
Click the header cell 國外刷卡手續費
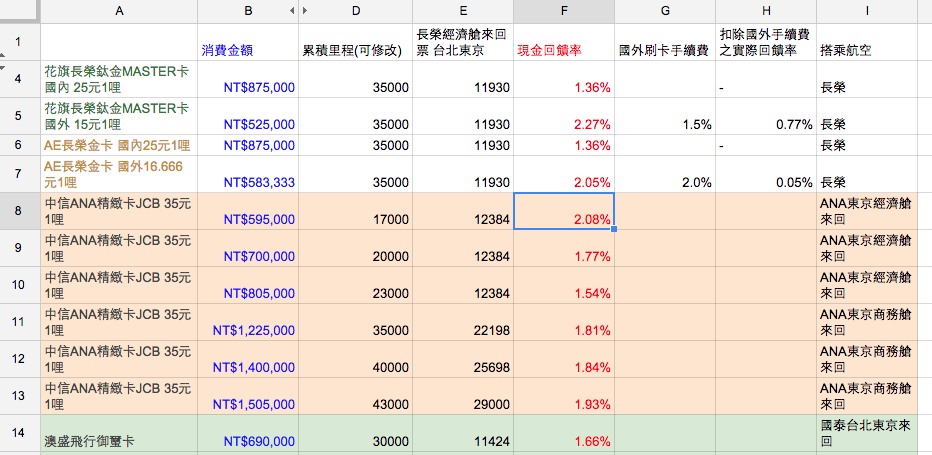click(665, 42)
